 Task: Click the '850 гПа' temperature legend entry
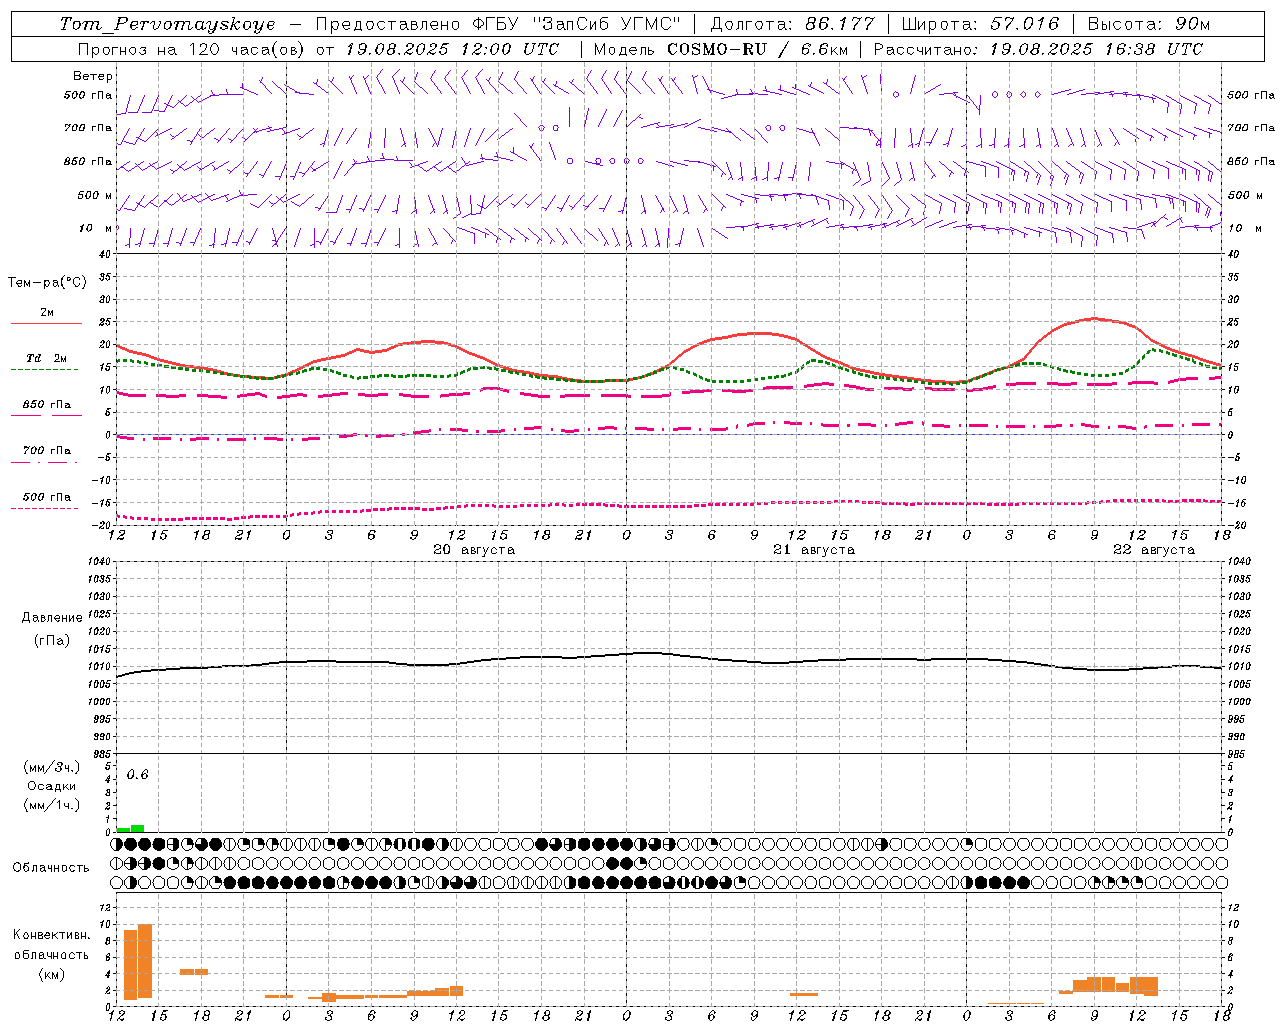(47, 405)
